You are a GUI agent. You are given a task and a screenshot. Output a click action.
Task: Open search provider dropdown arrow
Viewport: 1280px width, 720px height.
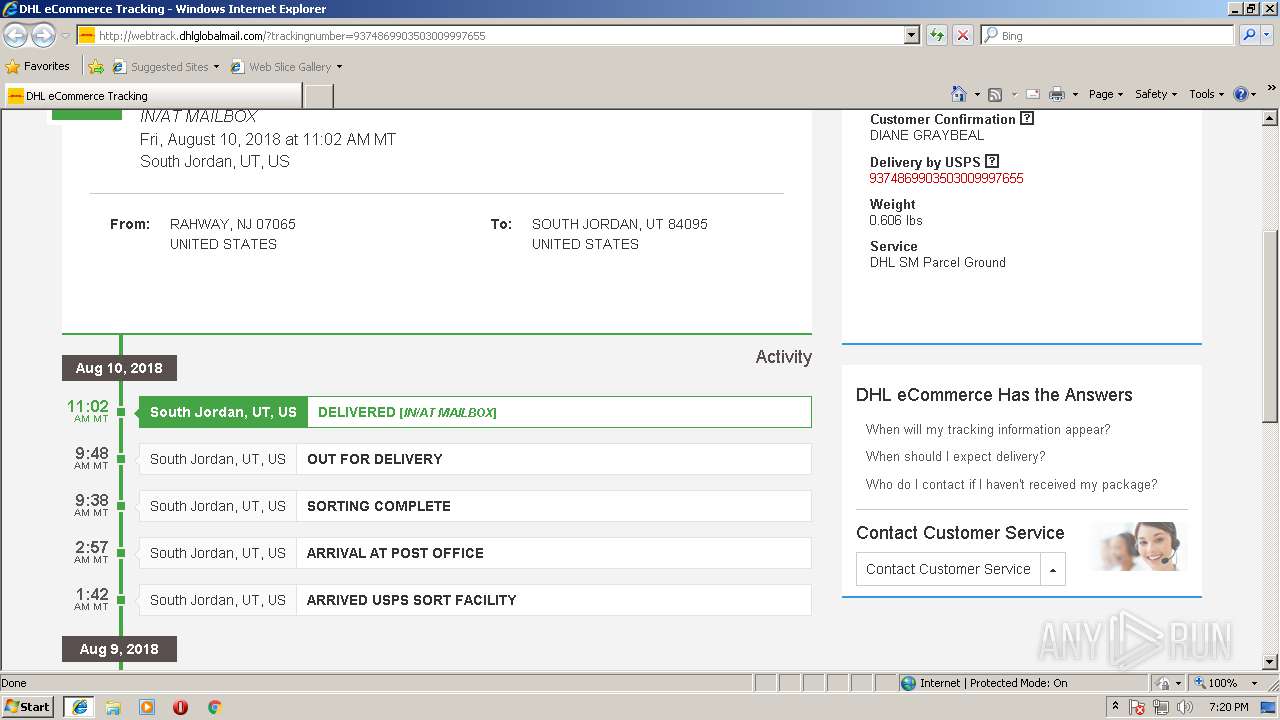(1268, 35)
